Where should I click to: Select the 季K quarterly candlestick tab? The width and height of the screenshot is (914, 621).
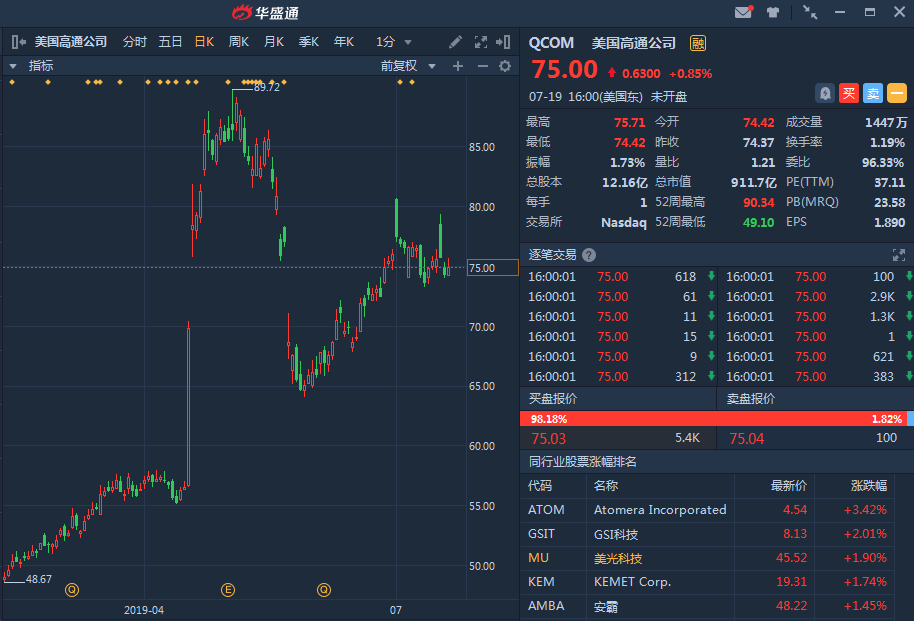point(308,42)
